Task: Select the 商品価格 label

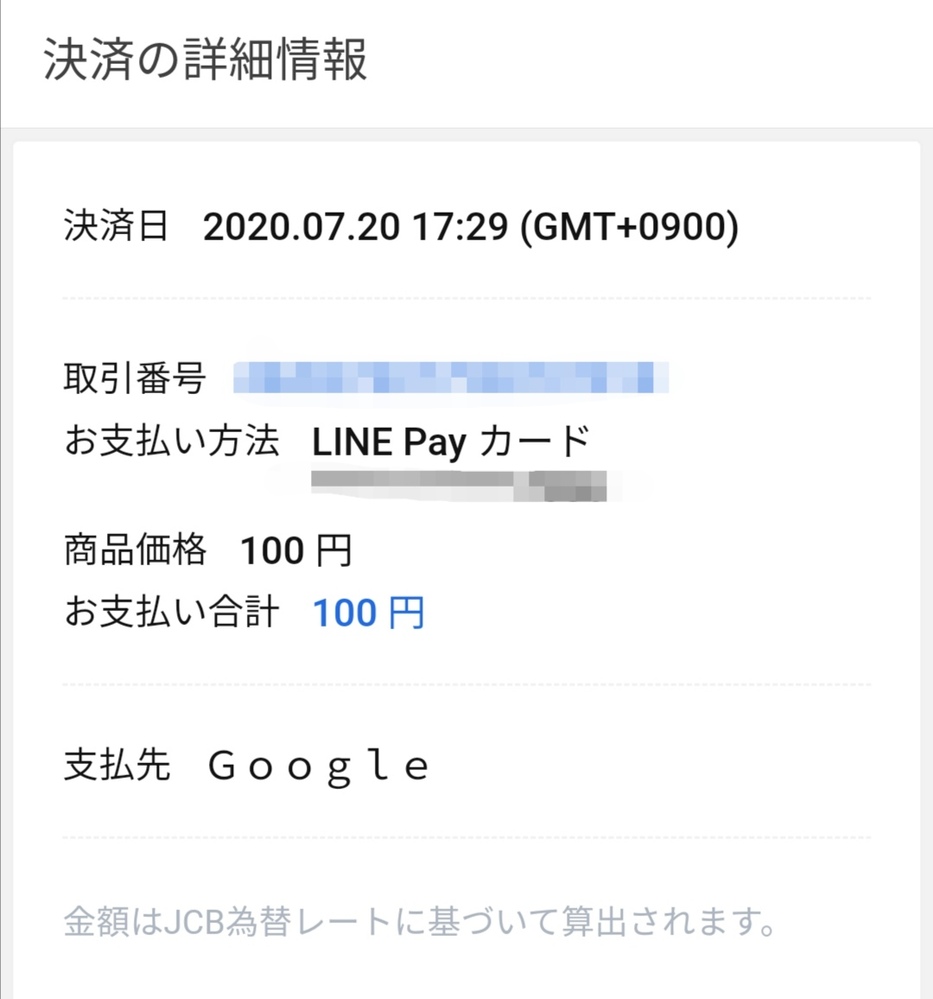Action: pos(134,550)
